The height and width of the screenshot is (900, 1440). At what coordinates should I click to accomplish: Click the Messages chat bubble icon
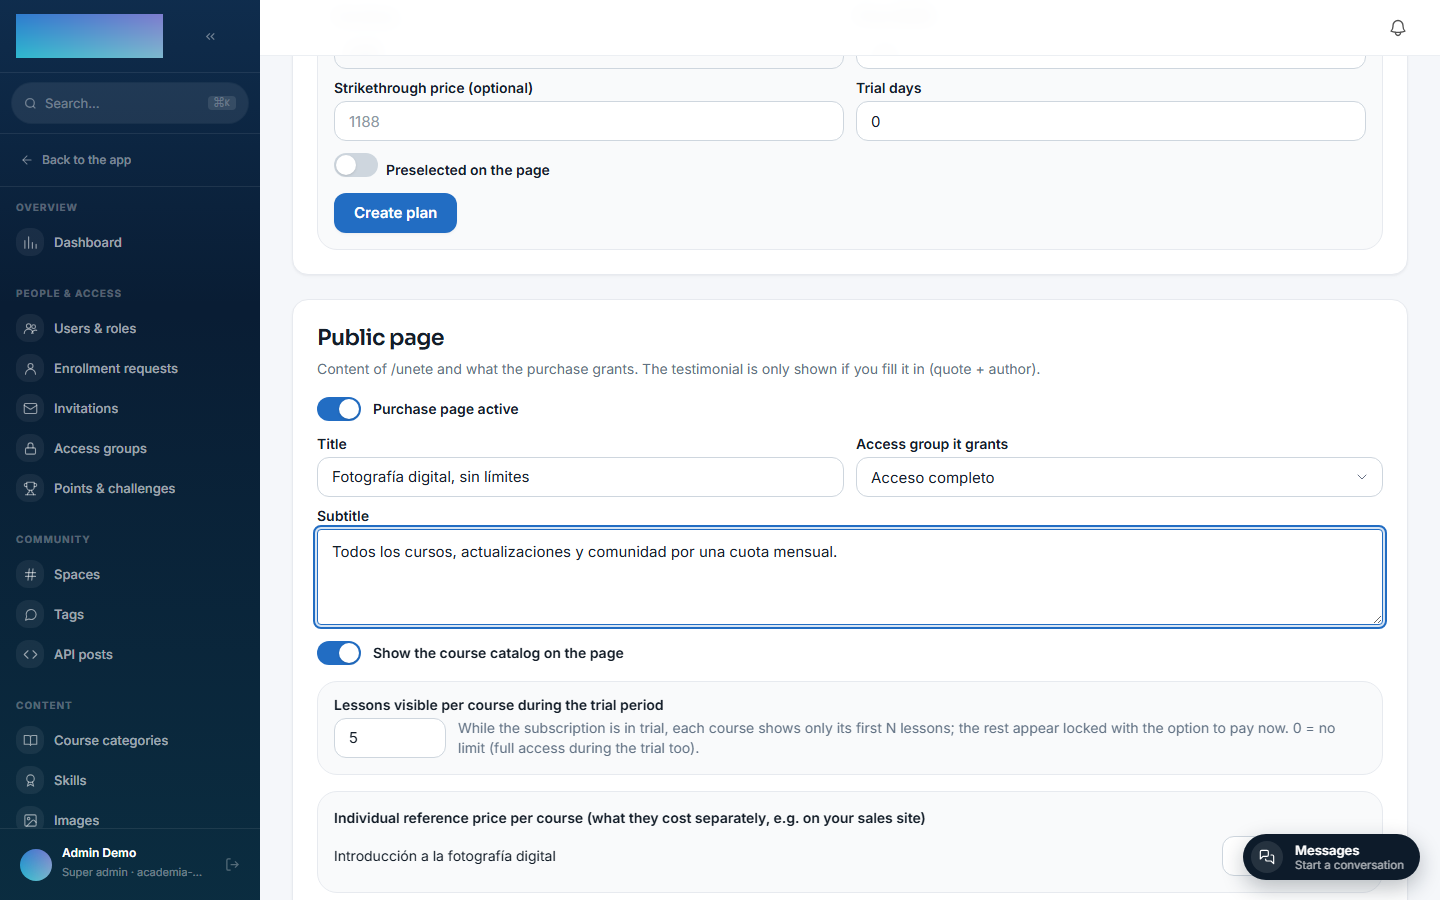click(x=1267, y=857)
